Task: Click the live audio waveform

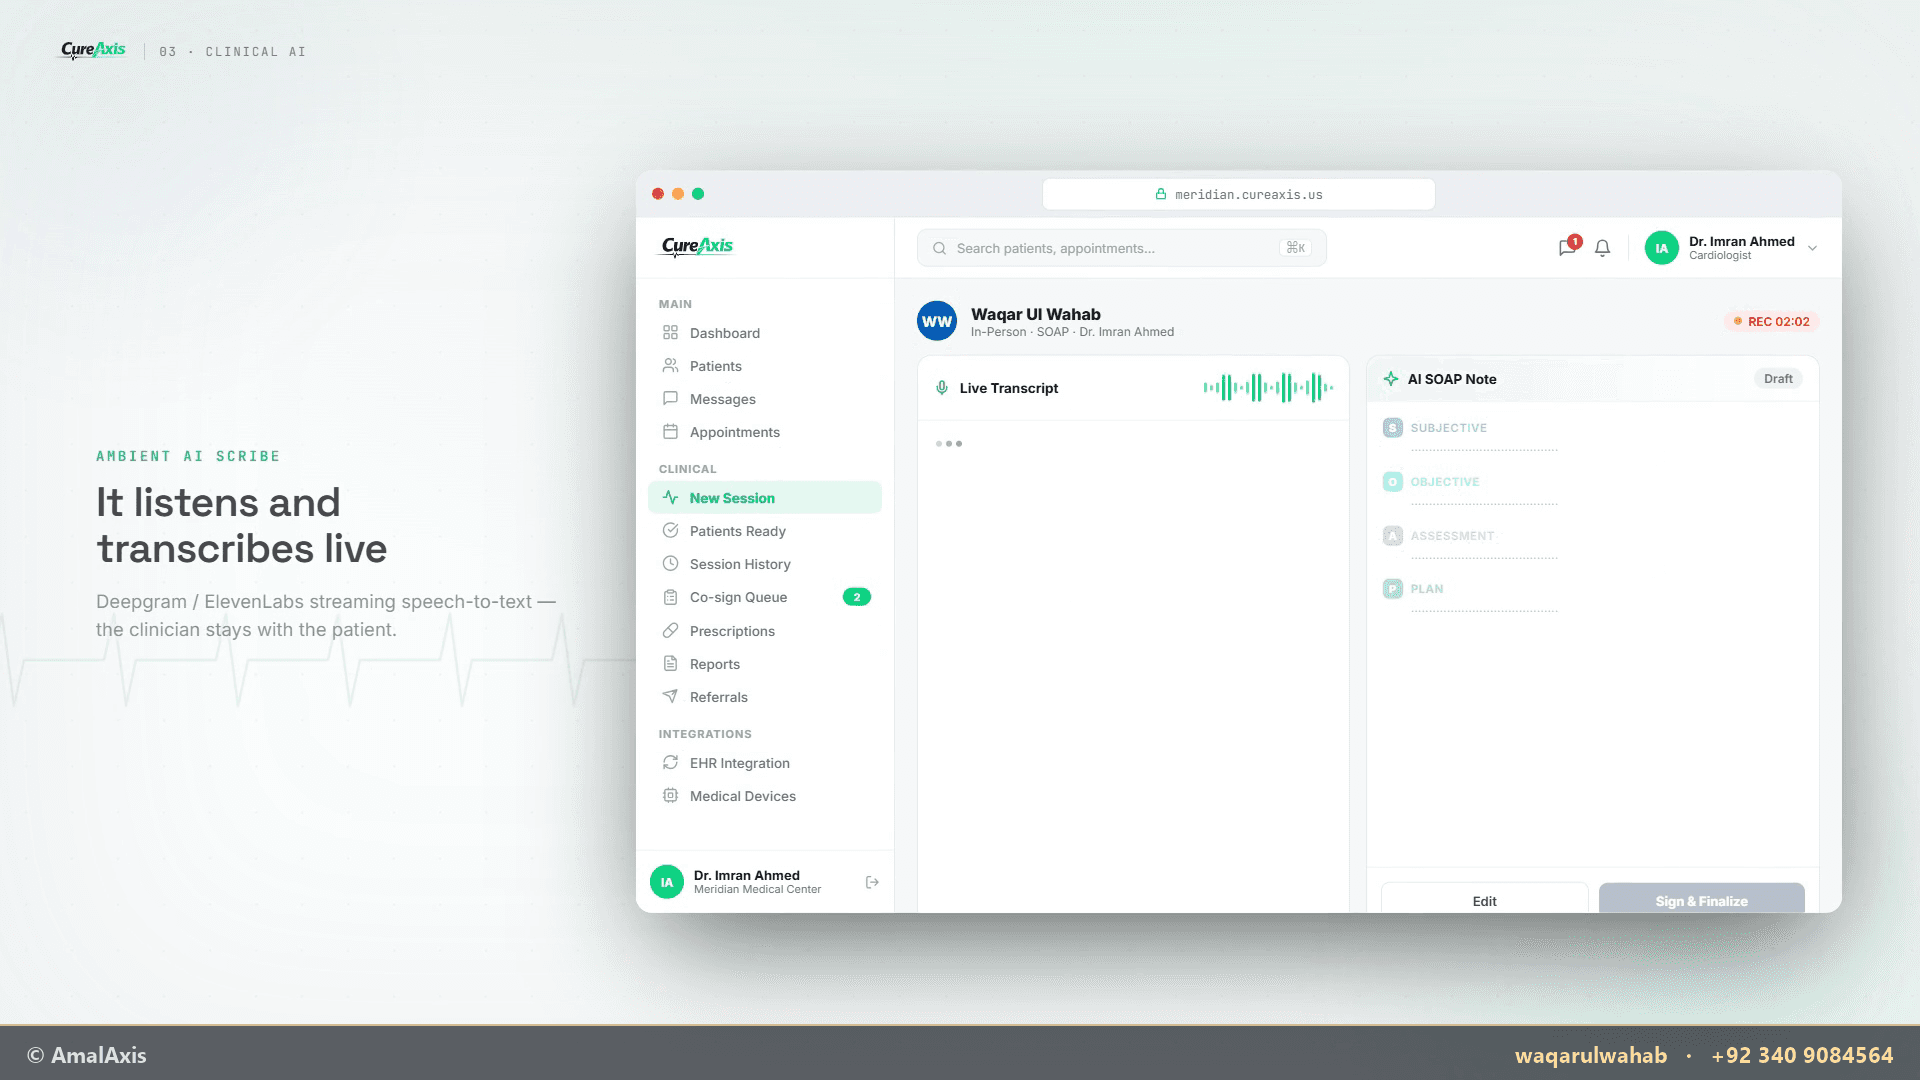Action: (x=1268, y=387)
